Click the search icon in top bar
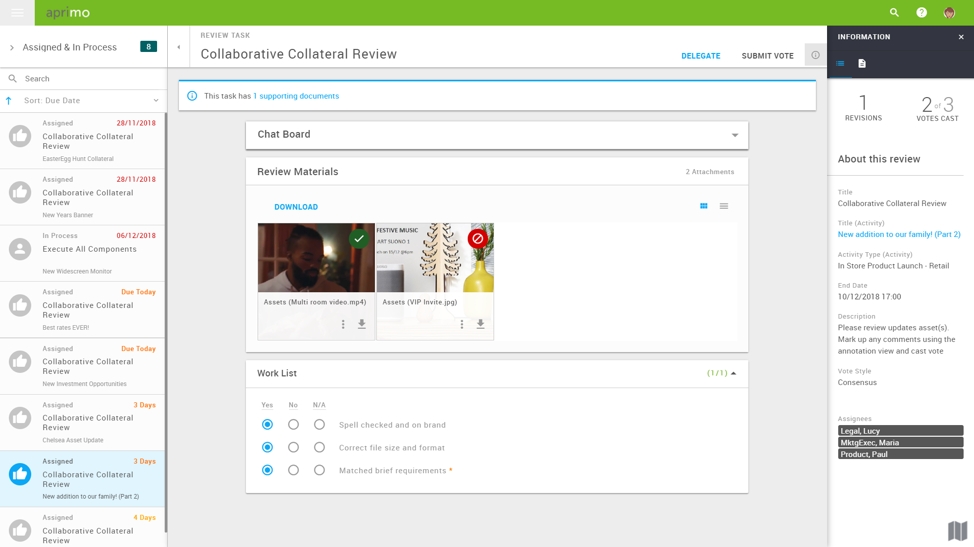The width and height of the screenshot is (974, 547). [894, 13]
